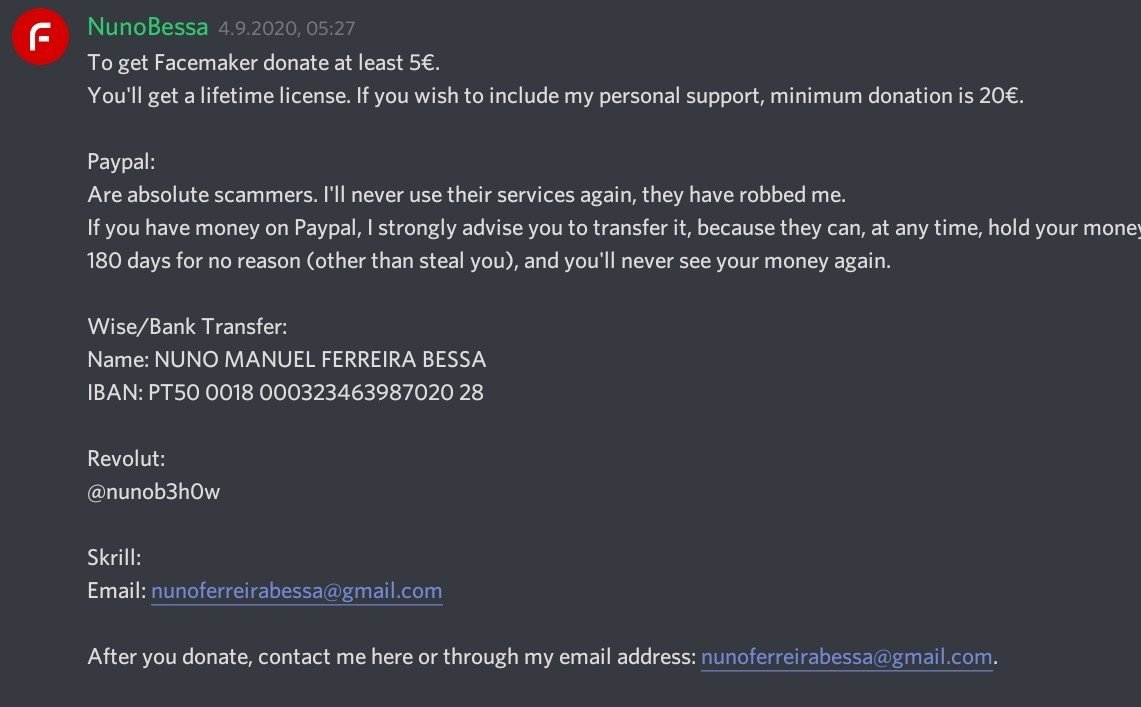Open the Skrill email address link
The width and height of the screenshot is (1141, 707).
point(296,590)
